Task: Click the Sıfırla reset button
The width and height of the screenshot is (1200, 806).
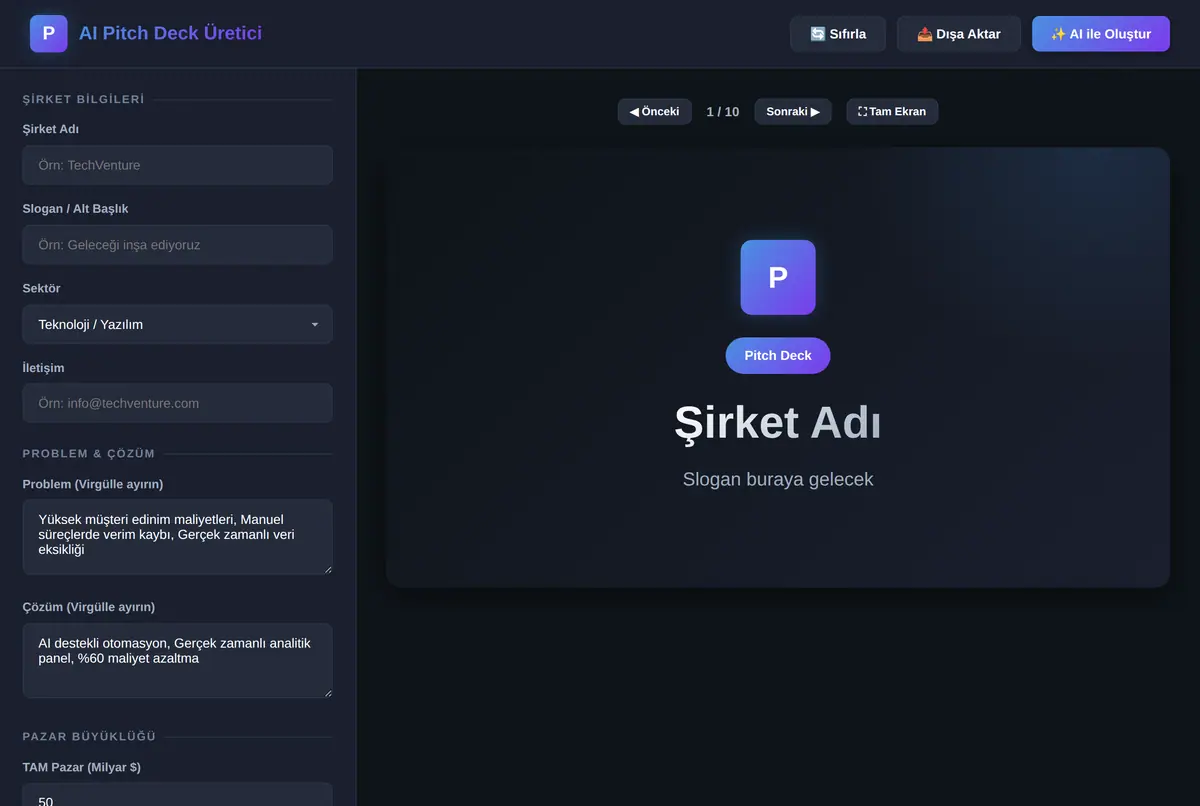Action: (838, 33)
